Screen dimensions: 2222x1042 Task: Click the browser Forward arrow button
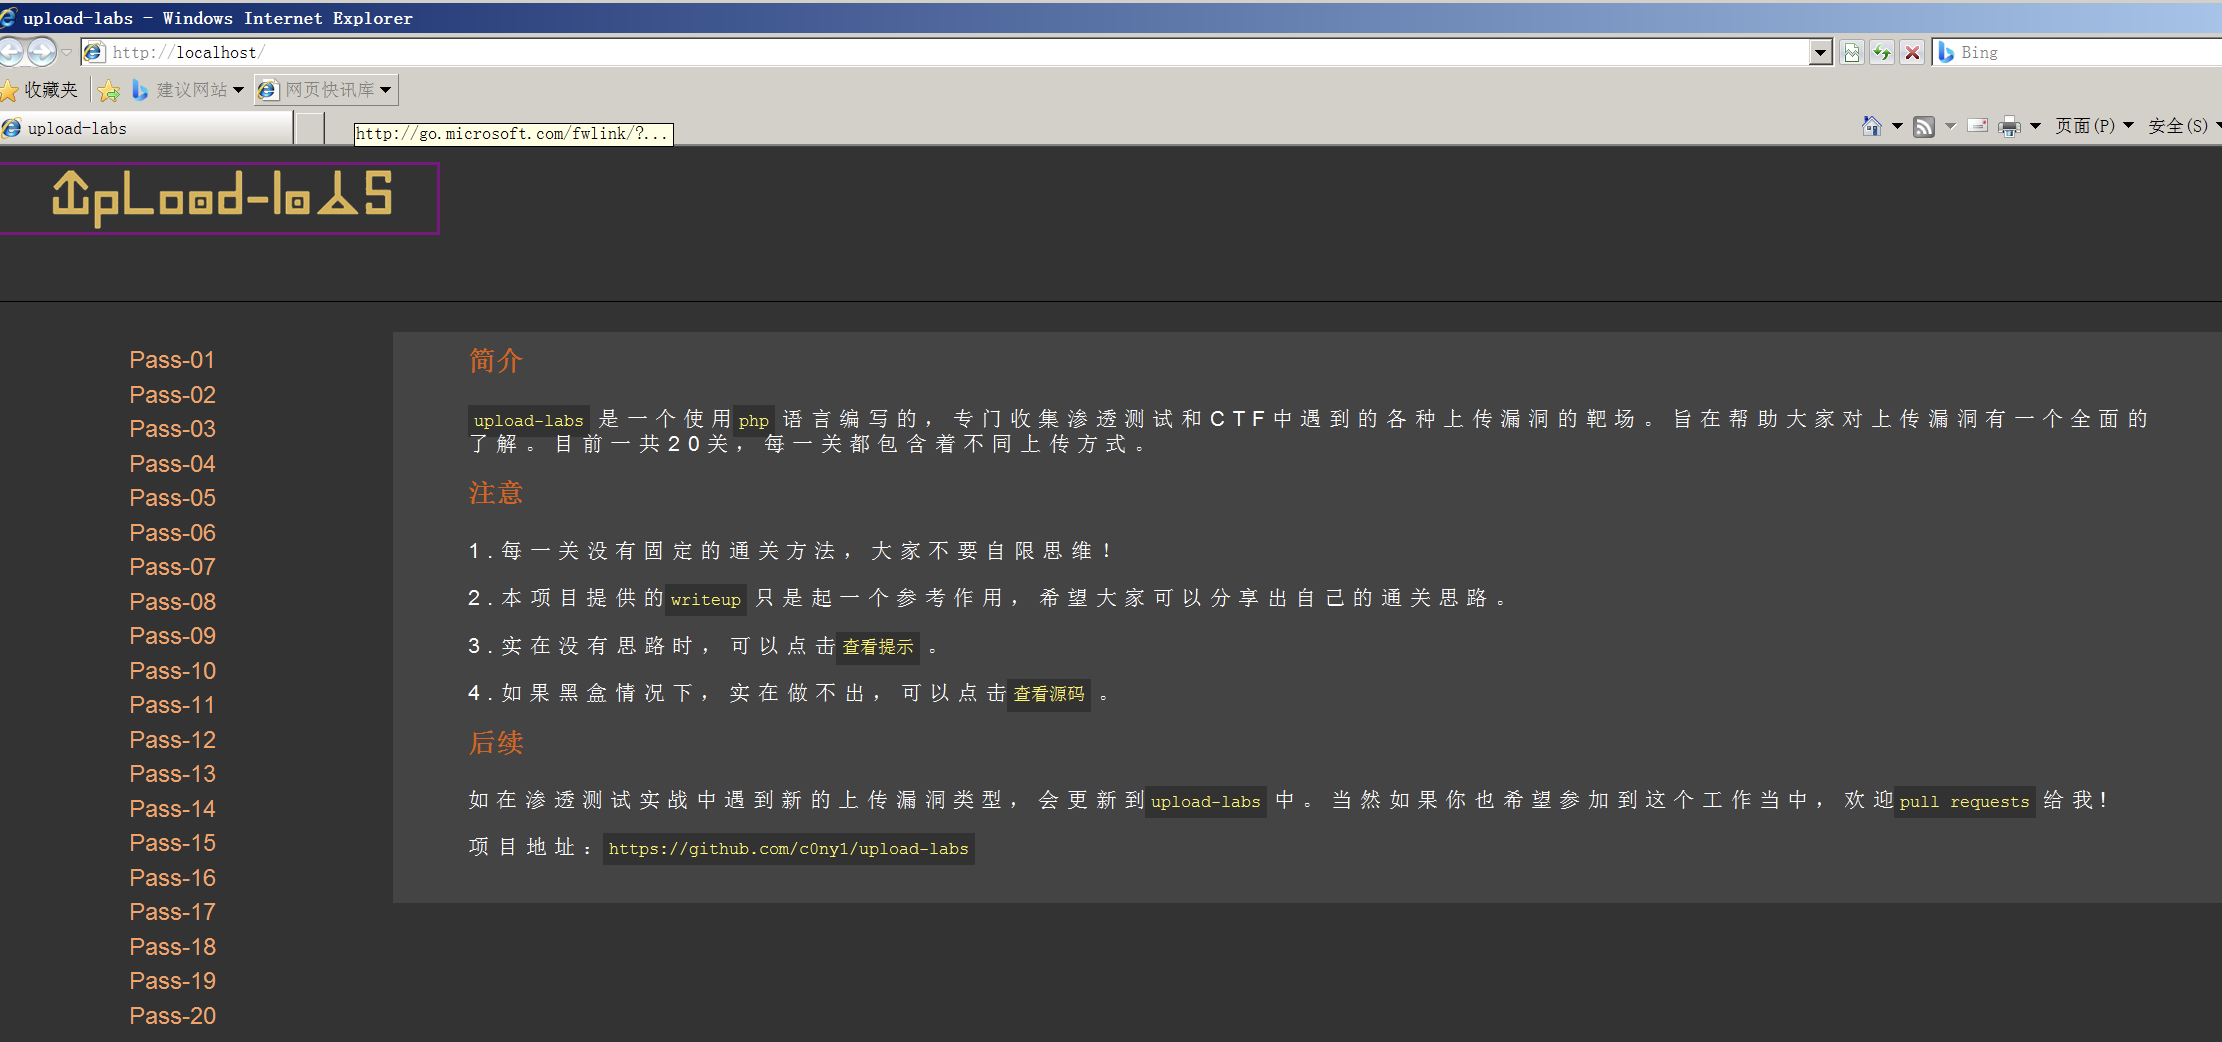click(x=42, y=52)
